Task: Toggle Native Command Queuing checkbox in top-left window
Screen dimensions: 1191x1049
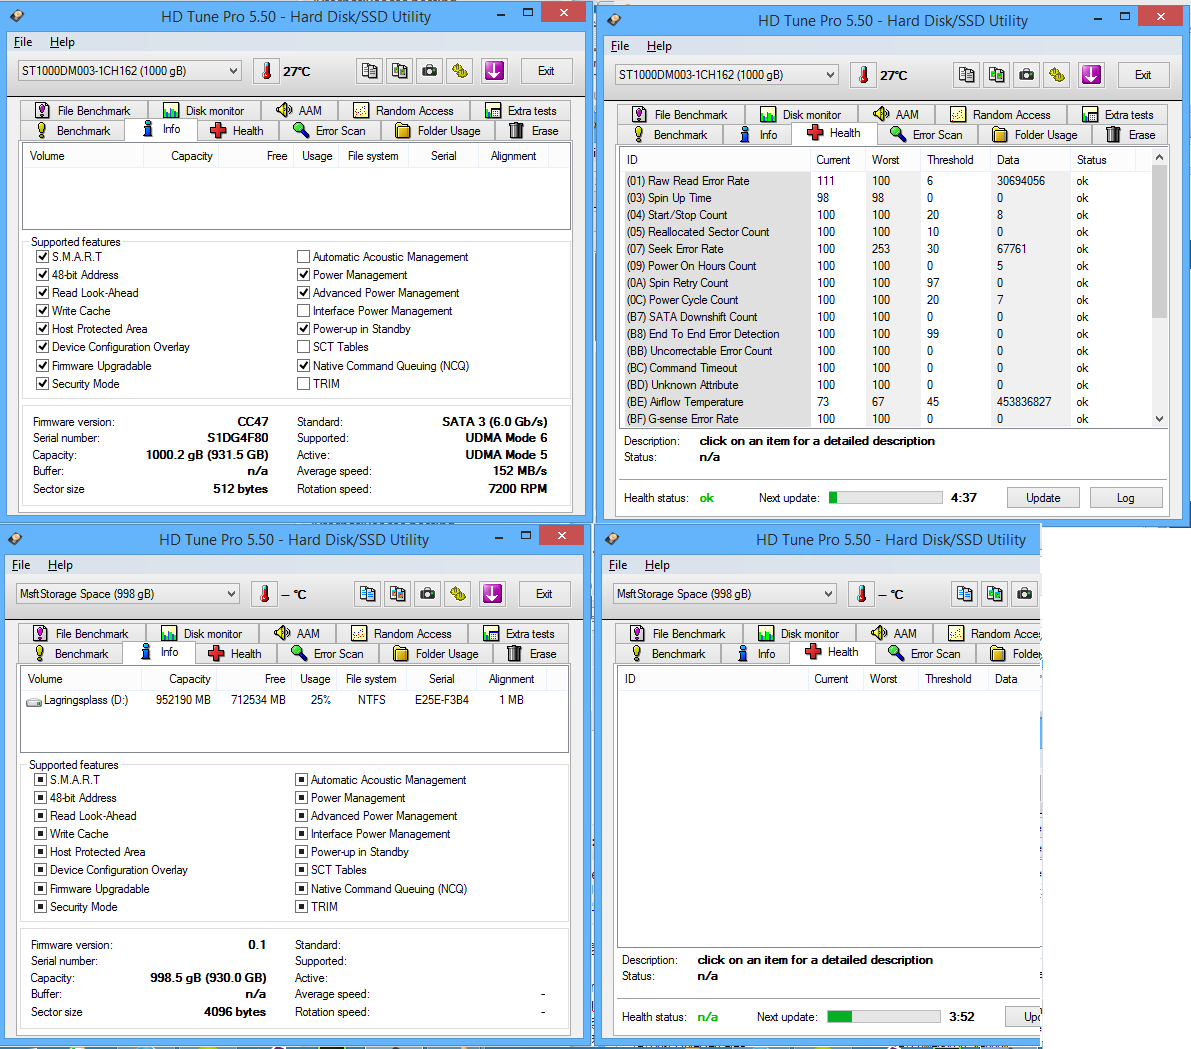Action: point(304,365)
